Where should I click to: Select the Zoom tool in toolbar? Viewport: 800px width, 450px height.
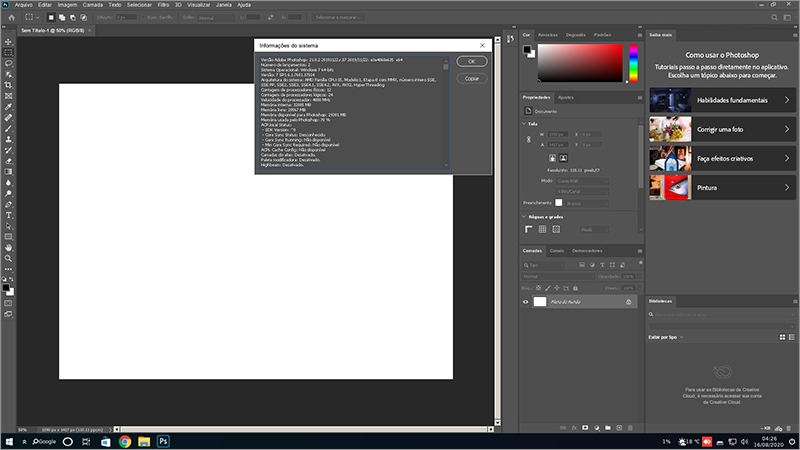click(8, 258)
